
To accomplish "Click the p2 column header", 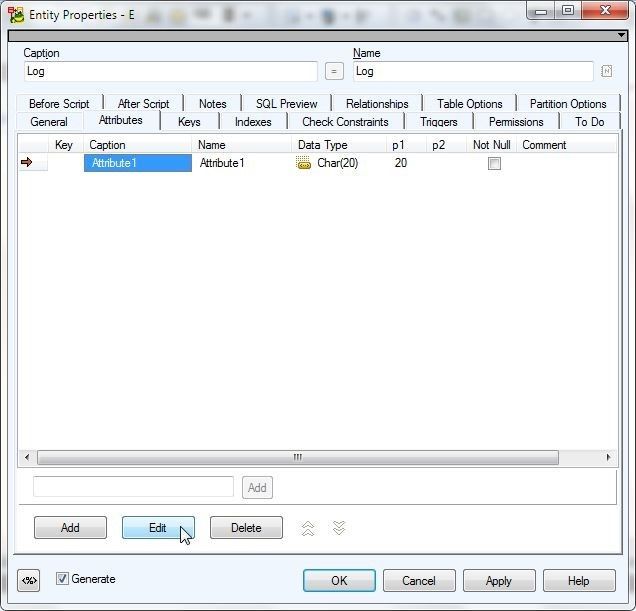I will 446,145.
